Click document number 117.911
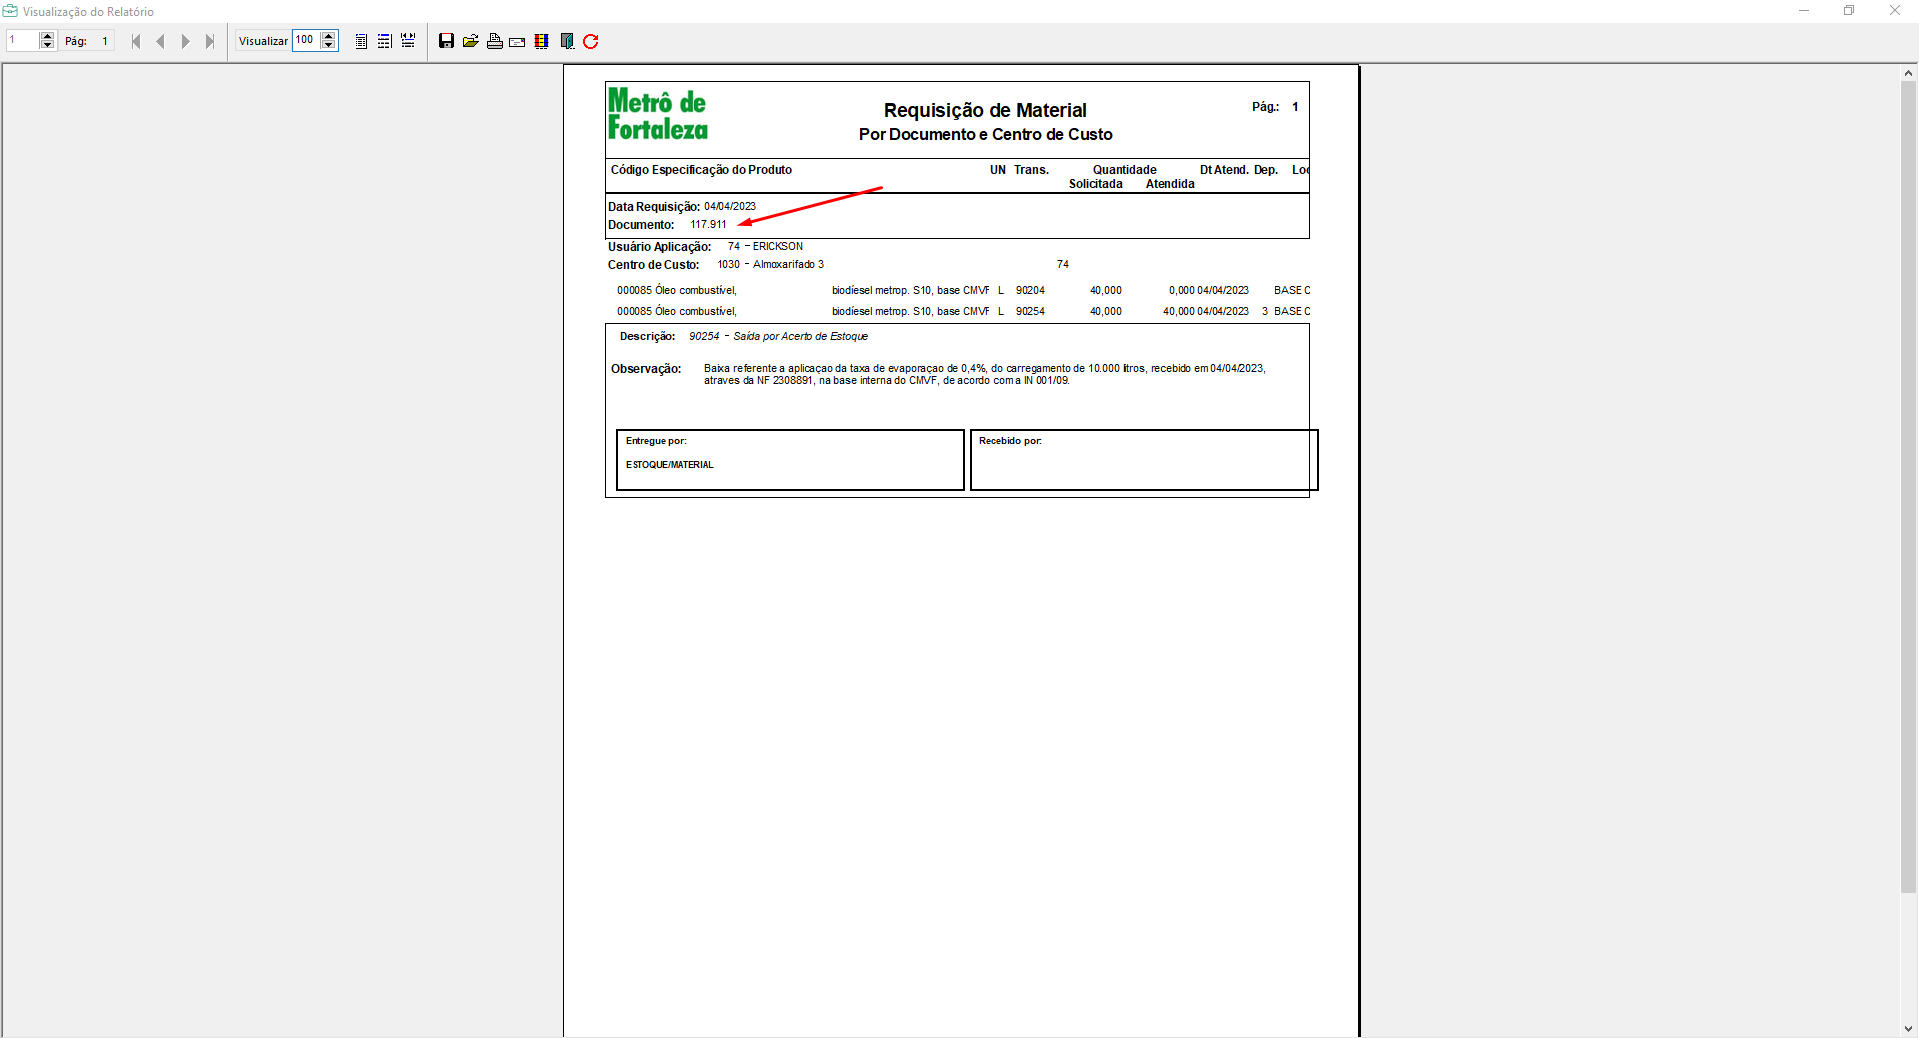 [x=708, y=225]
